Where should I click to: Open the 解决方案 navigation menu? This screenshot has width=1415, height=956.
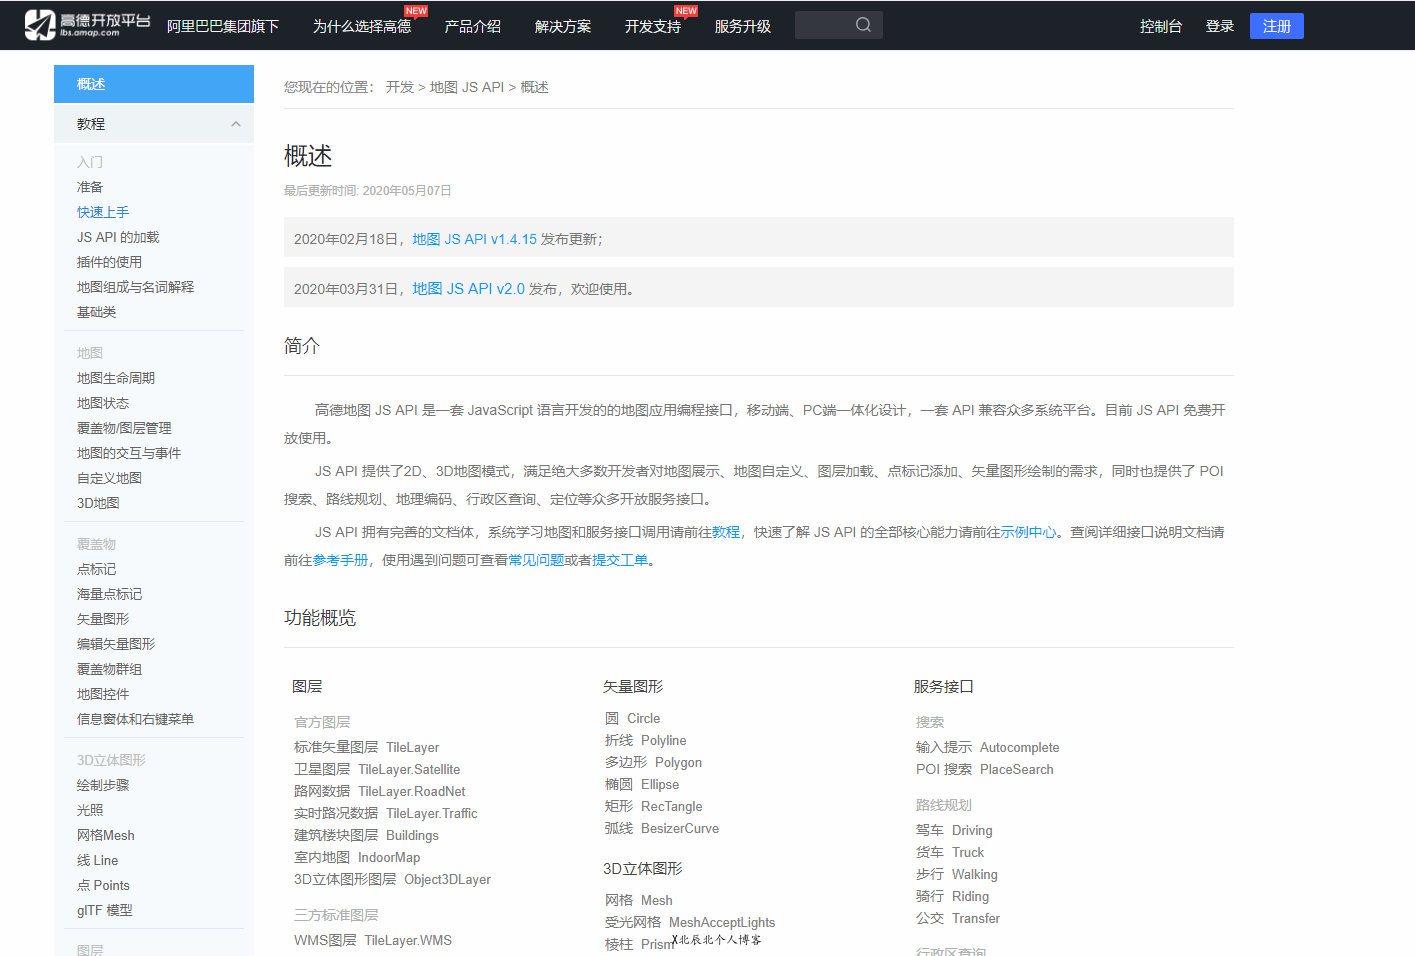pyautogui.click(x=563, y=27)
